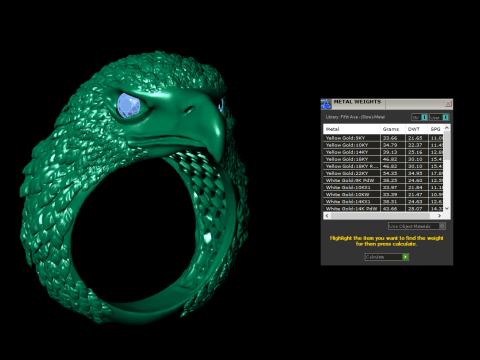
Task: Click the horizontal scroll left arrow
Action: 327,216
